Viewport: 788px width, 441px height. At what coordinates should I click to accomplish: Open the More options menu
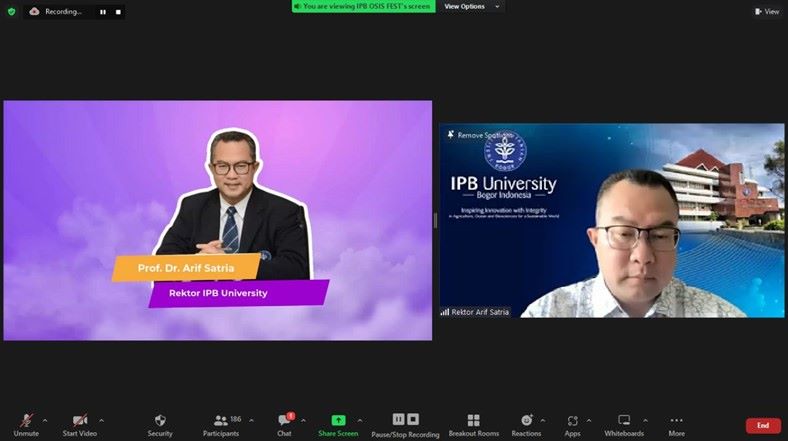coord(676,424)
